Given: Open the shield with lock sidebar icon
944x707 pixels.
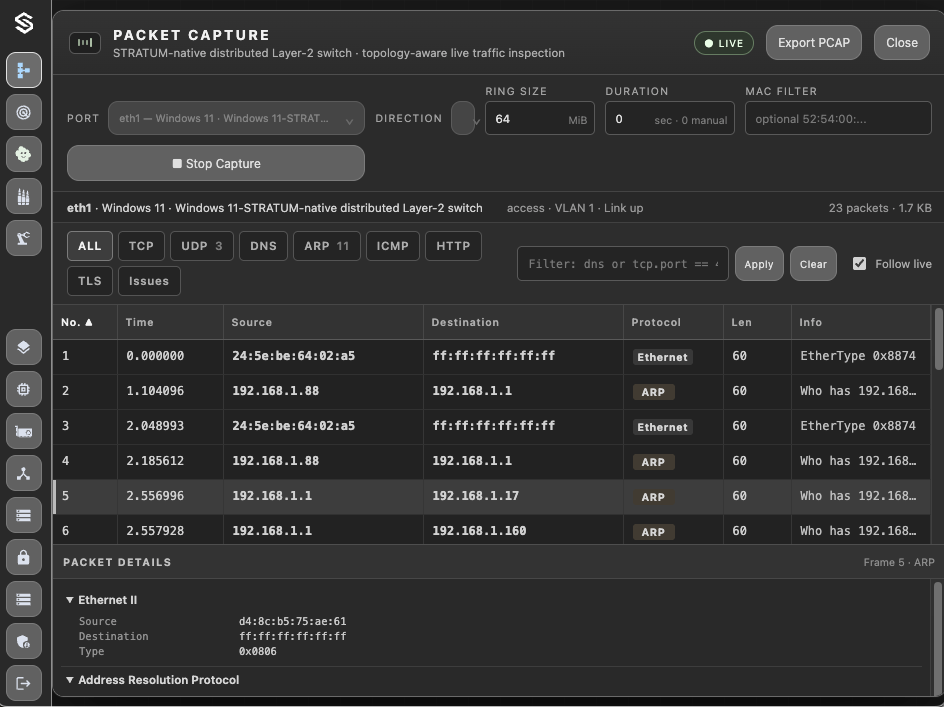Looking at the screenshot, I should 24,641.
